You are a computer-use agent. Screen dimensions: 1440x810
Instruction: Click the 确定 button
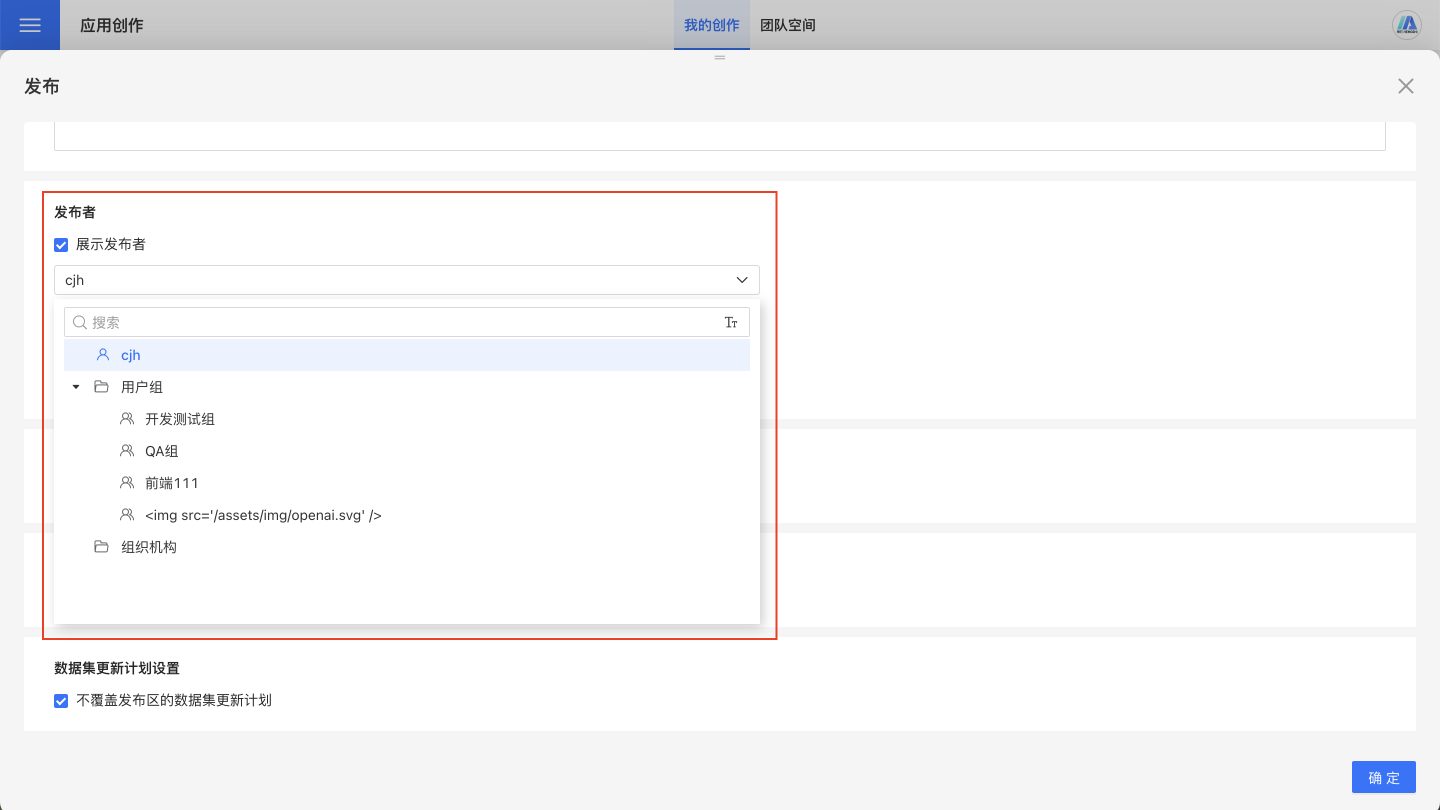(1383, 777)
